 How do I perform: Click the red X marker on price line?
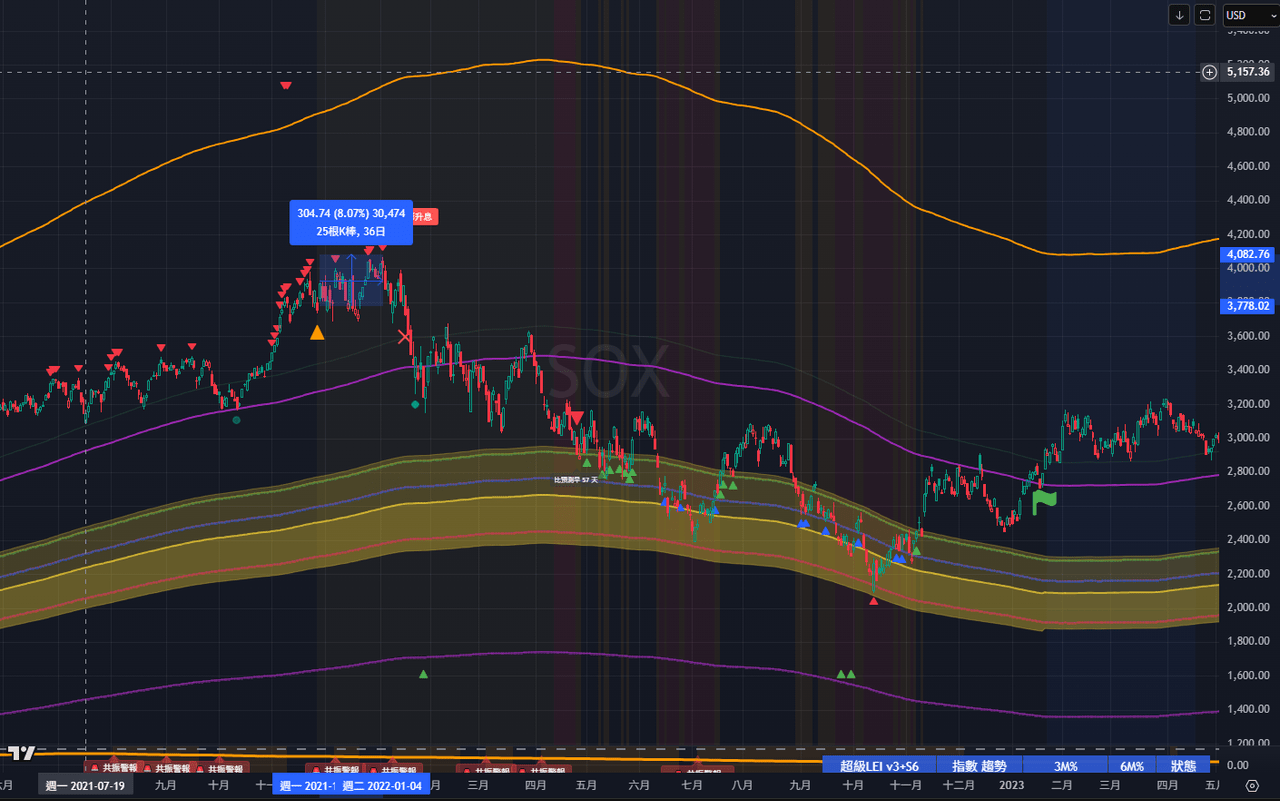tap(404, 337)
